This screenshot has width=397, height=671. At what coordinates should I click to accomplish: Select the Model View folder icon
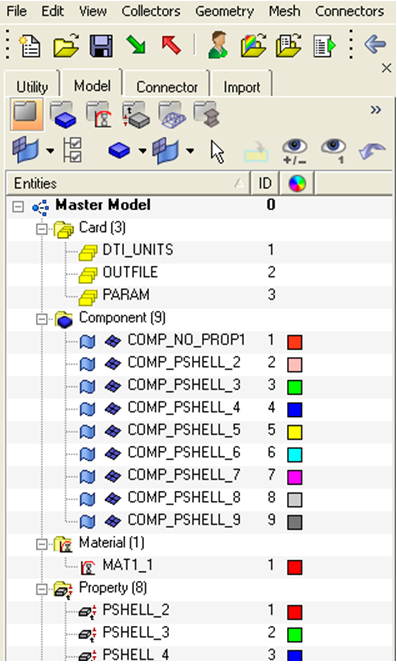tap(27, 114)
